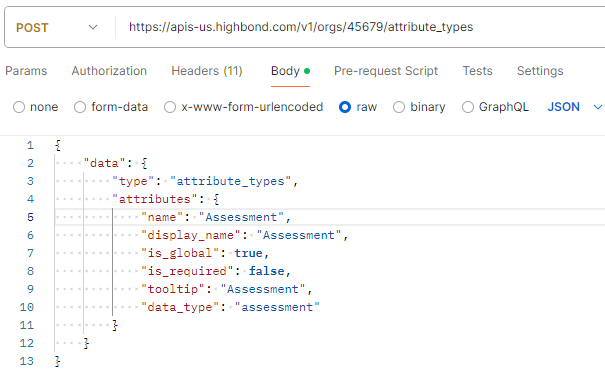605x371 pixels.
Task: Open the POST method dropdown
Action: 57,27
